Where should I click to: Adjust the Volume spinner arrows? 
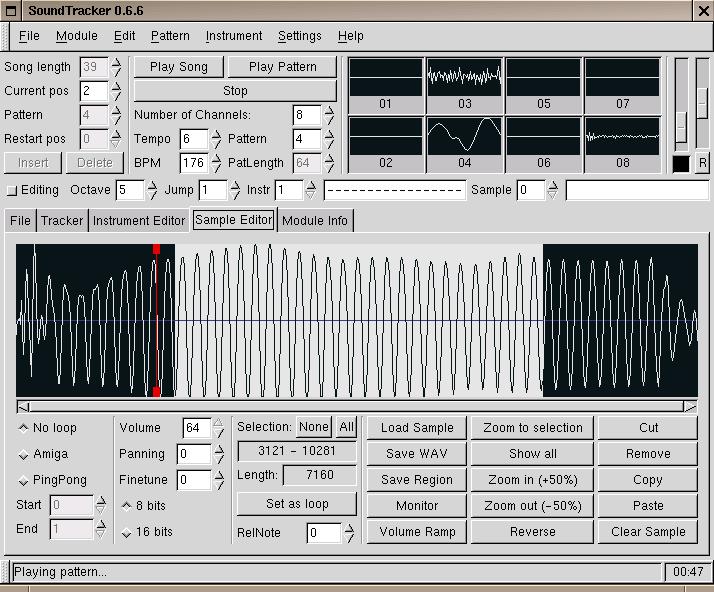(219, 428)
